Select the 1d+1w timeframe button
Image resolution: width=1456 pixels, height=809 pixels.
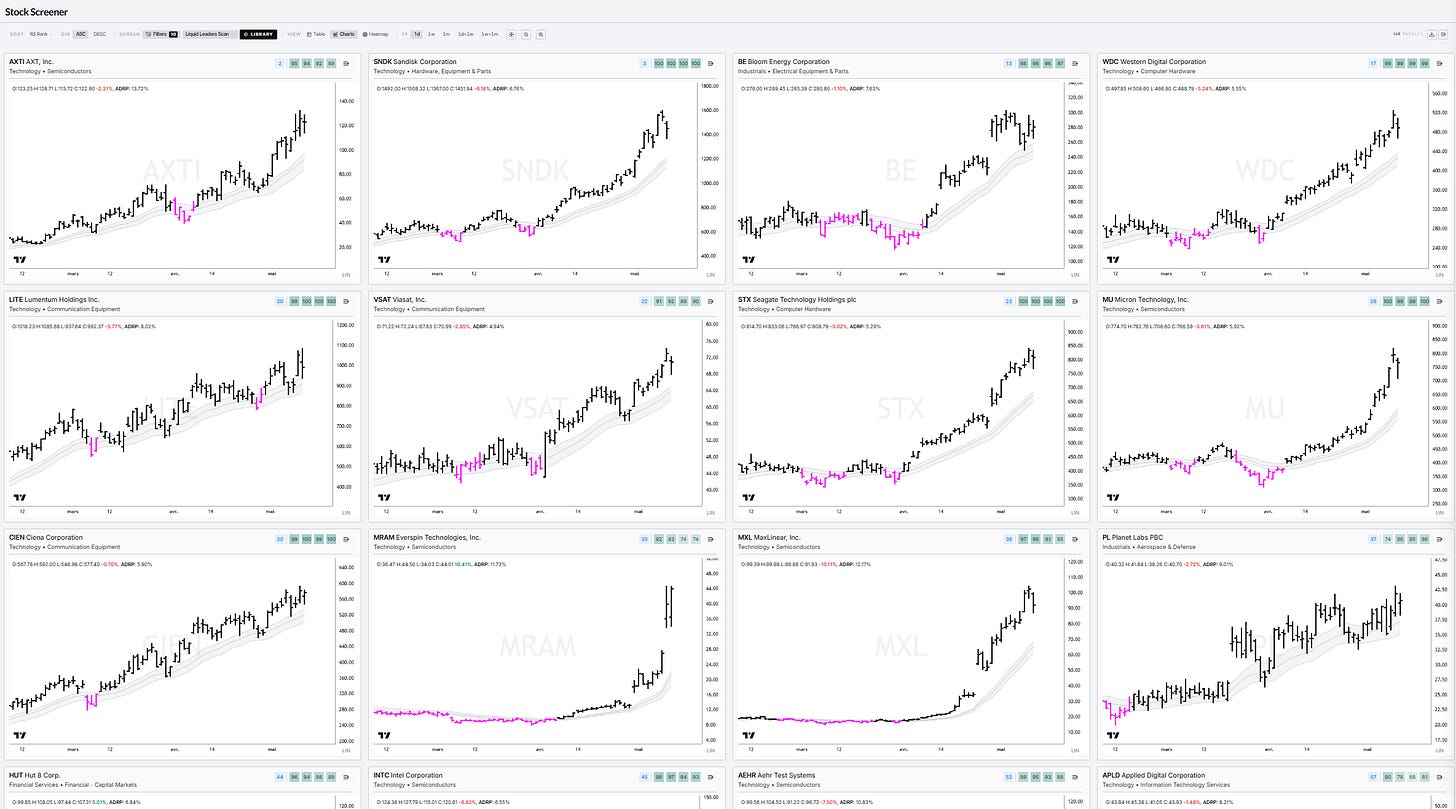pyautogui.click(x=466, y=34)
